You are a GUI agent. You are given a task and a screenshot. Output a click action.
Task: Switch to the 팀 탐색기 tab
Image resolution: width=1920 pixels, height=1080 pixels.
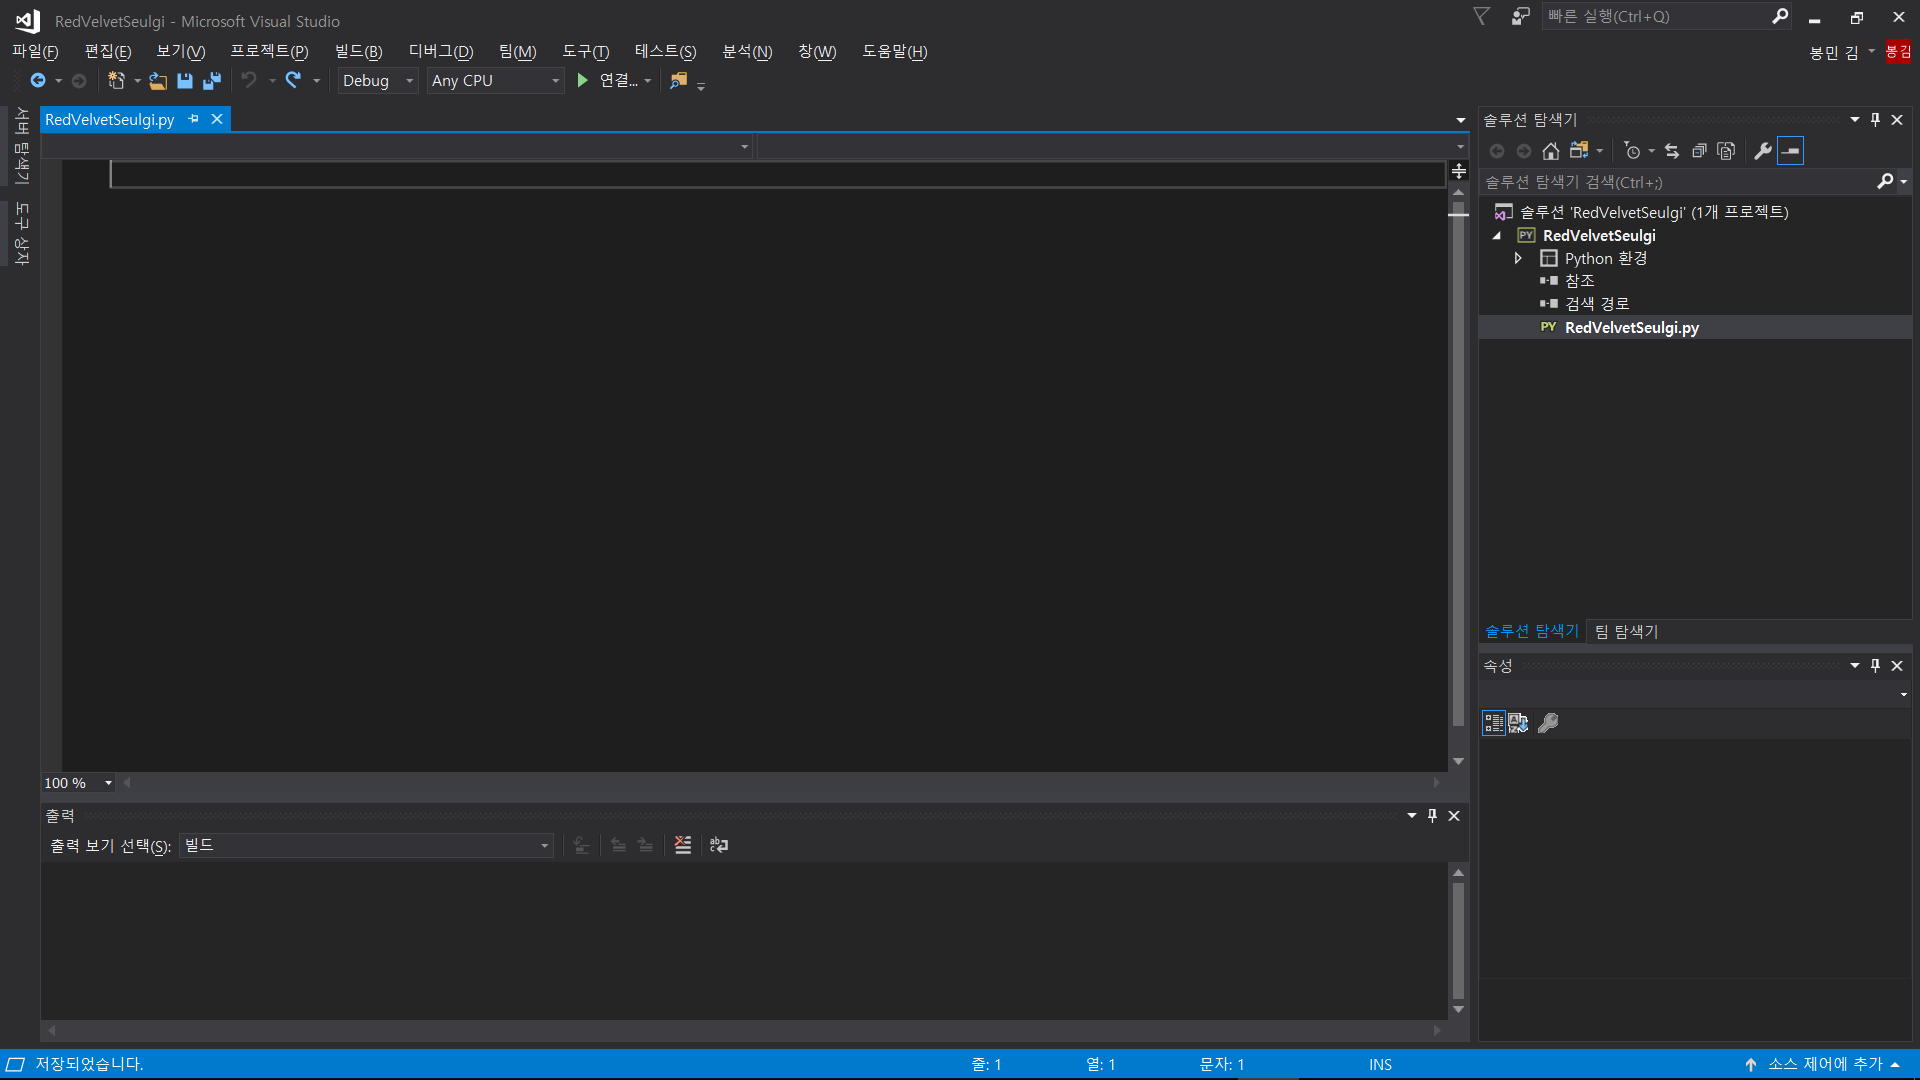pos(1626,631)
